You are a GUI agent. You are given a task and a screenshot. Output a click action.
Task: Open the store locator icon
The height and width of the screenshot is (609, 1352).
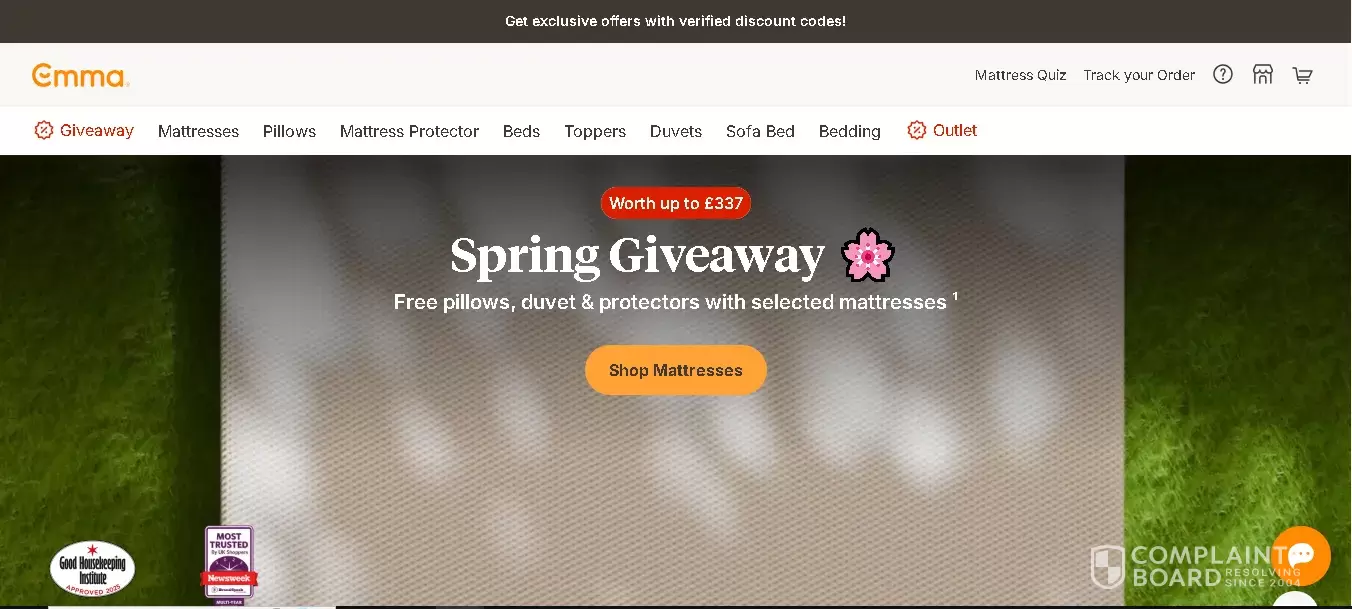1263,74
